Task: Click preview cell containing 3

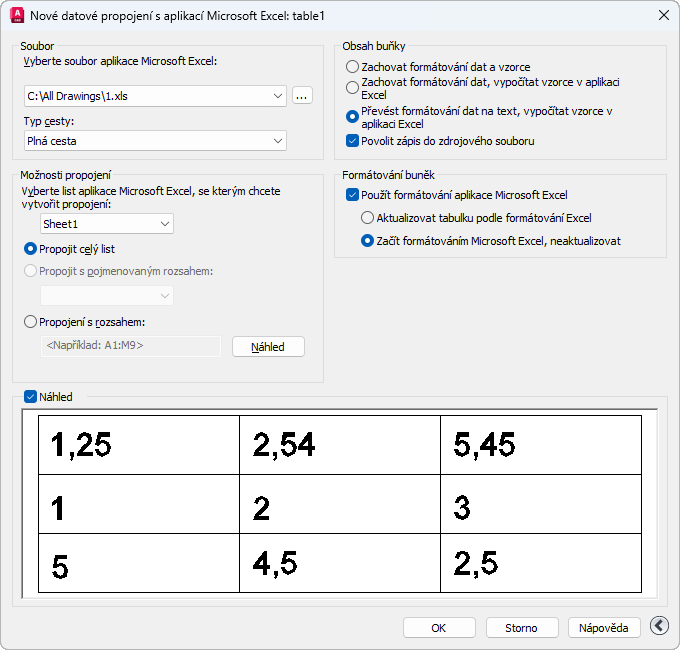Action: pyautogui.click(x=541, y=504)
